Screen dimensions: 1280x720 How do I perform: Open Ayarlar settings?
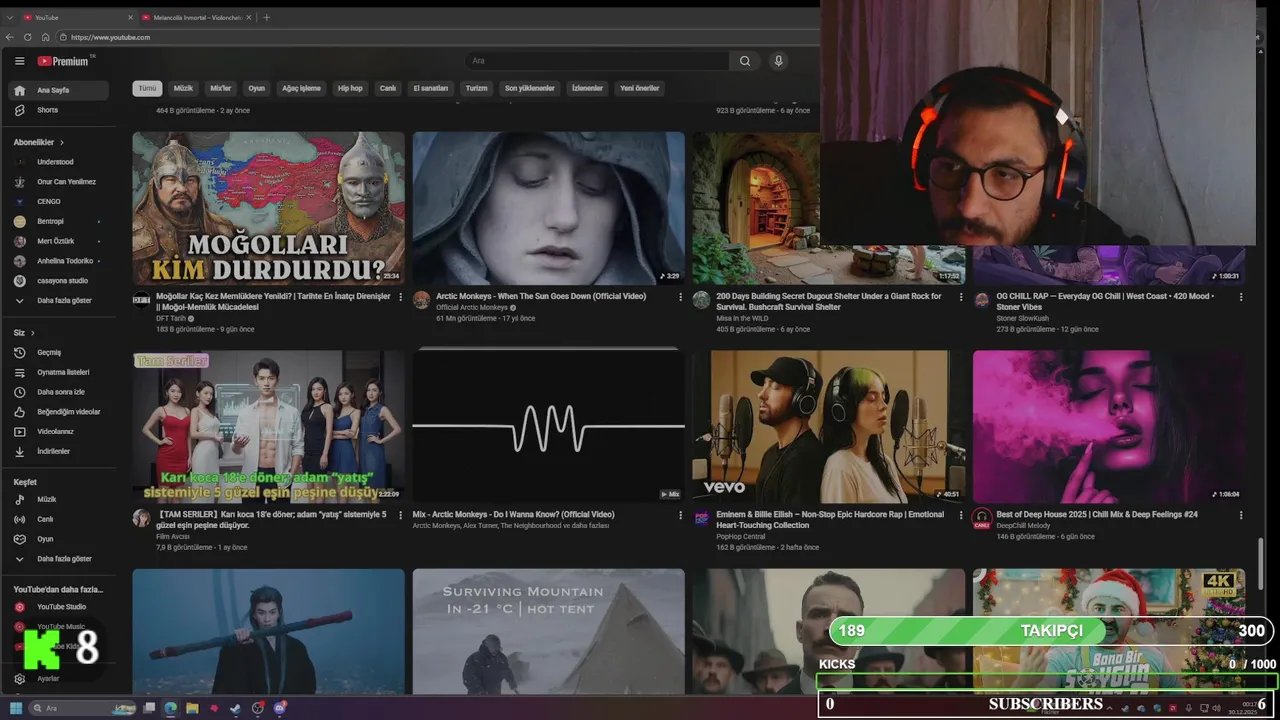58,678
